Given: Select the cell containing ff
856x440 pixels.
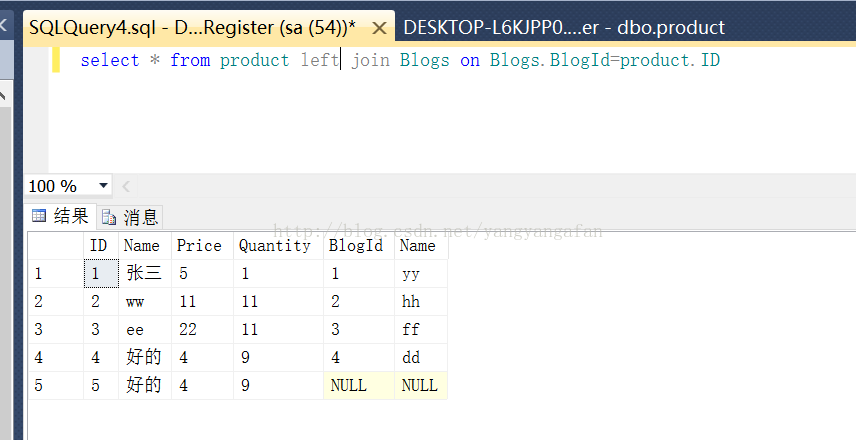Looking at the screenshot, I should pos(421,329).
